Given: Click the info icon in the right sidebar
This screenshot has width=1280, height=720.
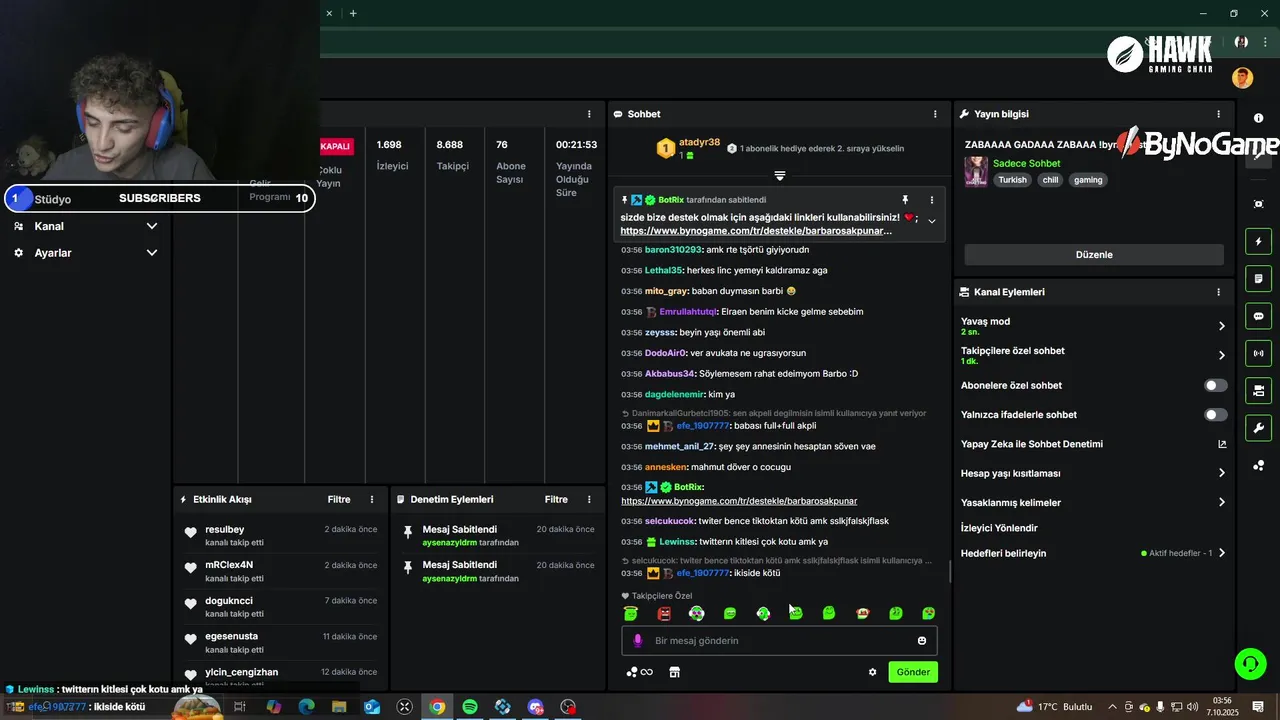Looking at the screenshot, I should [x=1258, y=118].
